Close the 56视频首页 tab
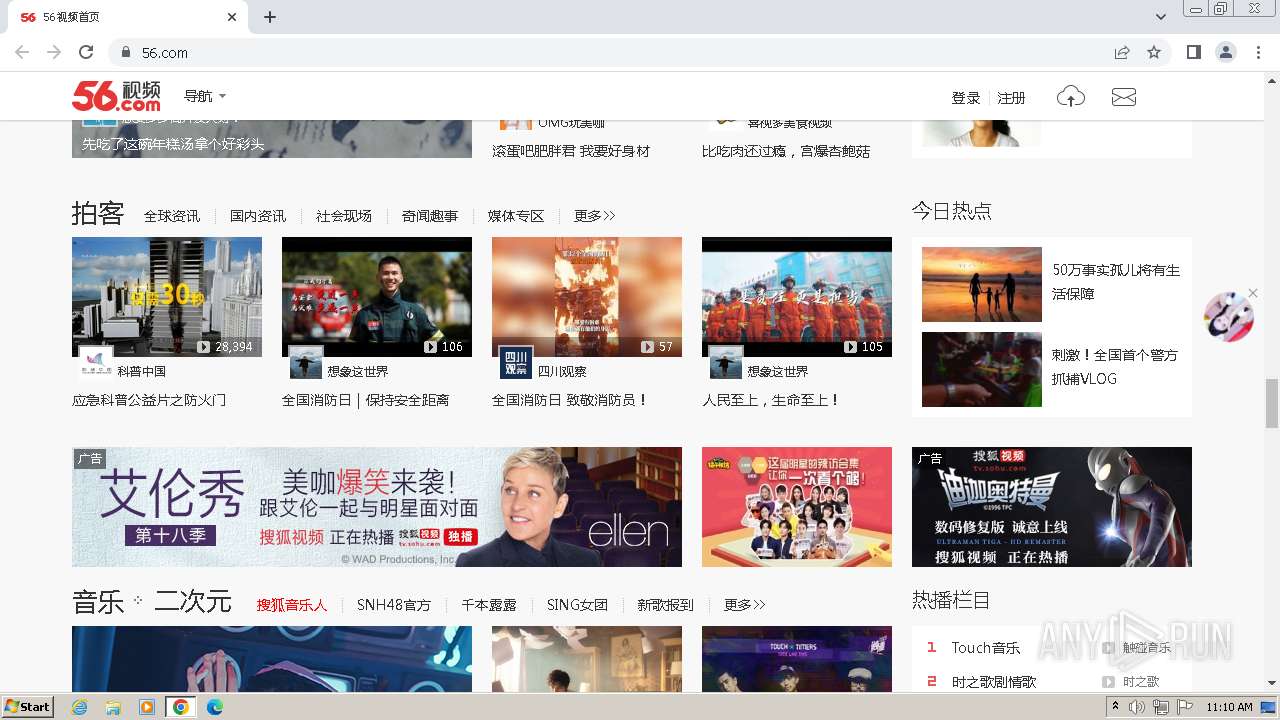This screenshot has width=1280, height=720. [x=232, y=17]
